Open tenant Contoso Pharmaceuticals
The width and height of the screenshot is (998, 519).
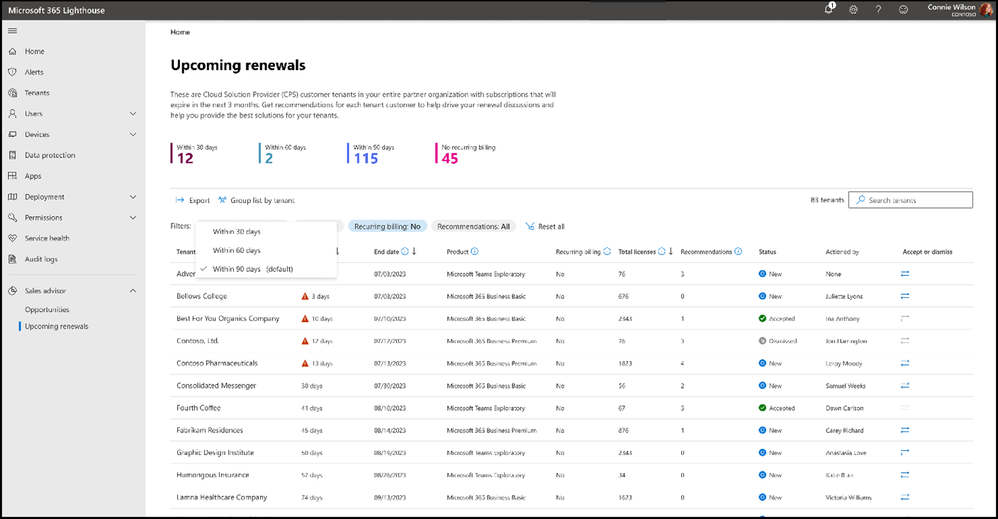coord(217,363)
